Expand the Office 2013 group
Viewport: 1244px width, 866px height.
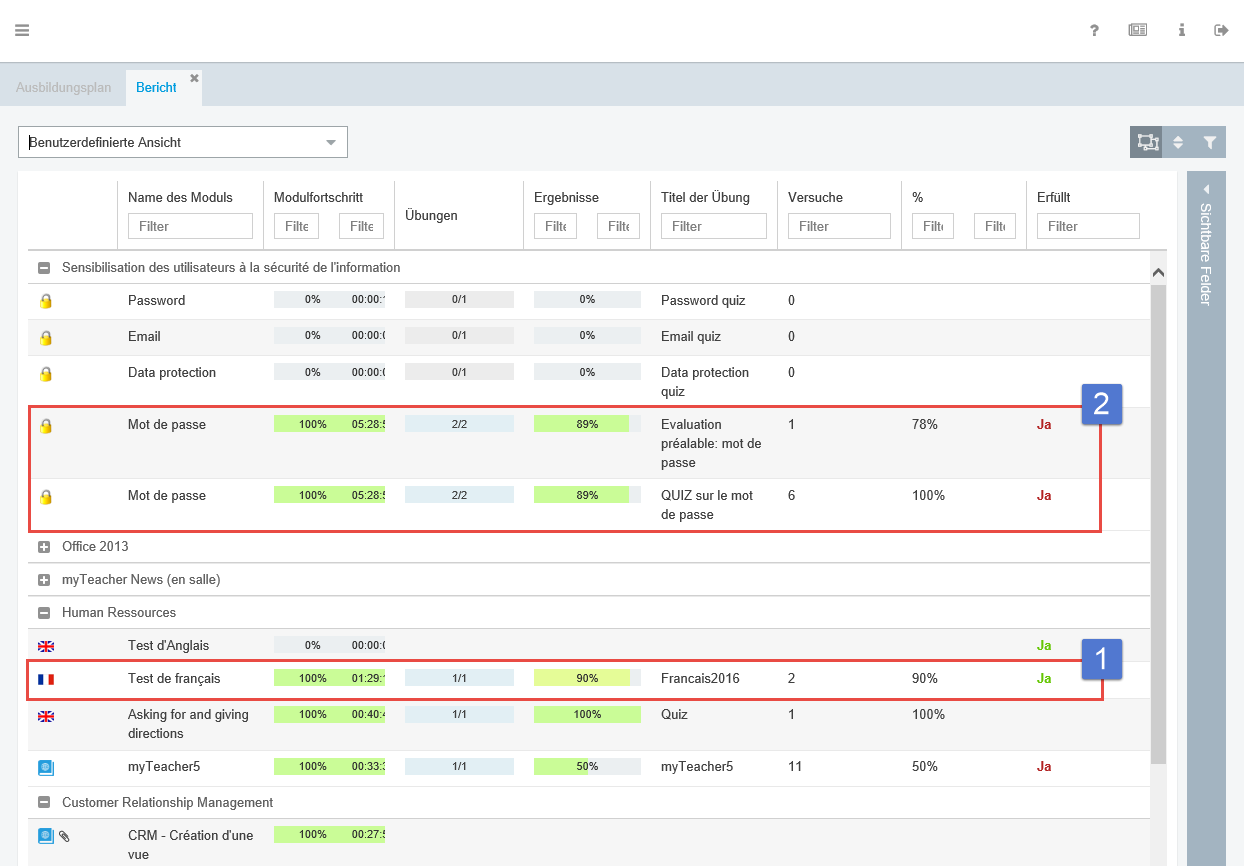click(x=44, y=547)
